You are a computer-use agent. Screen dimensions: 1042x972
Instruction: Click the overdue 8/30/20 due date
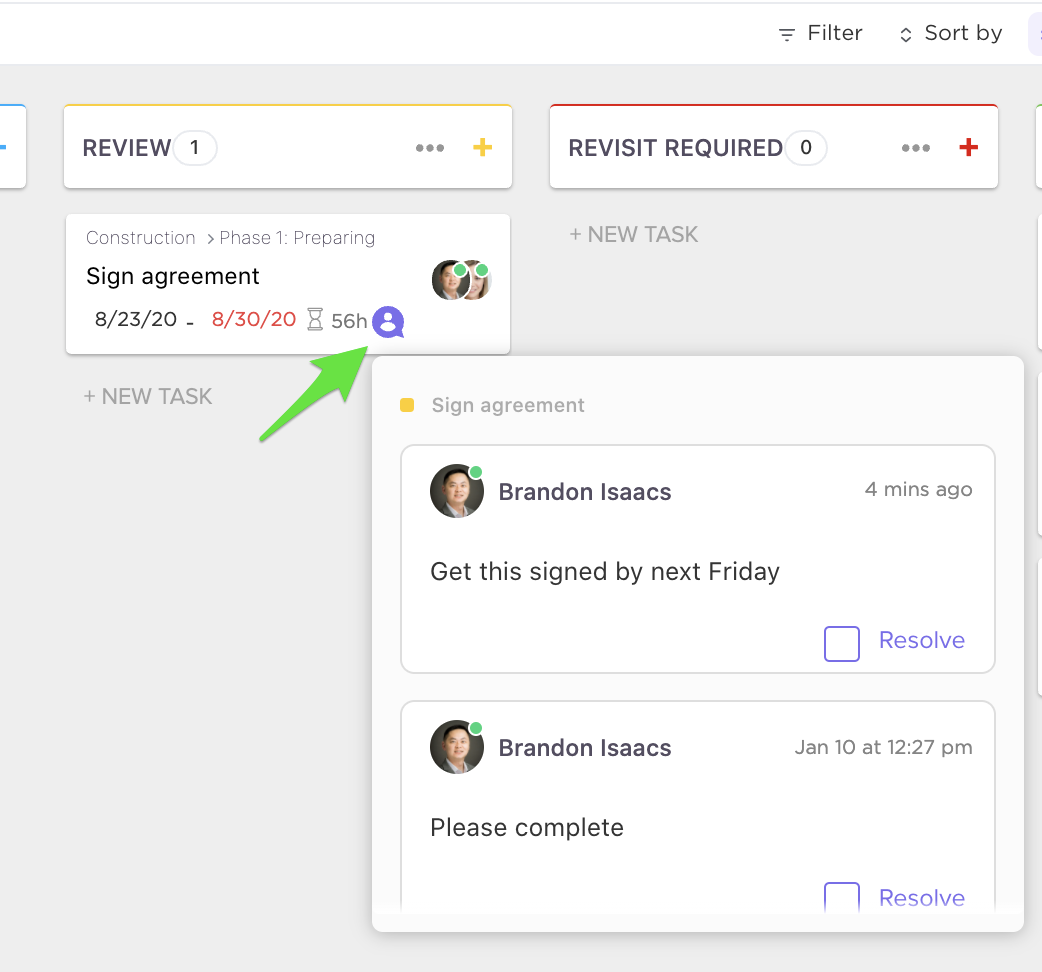254,320
